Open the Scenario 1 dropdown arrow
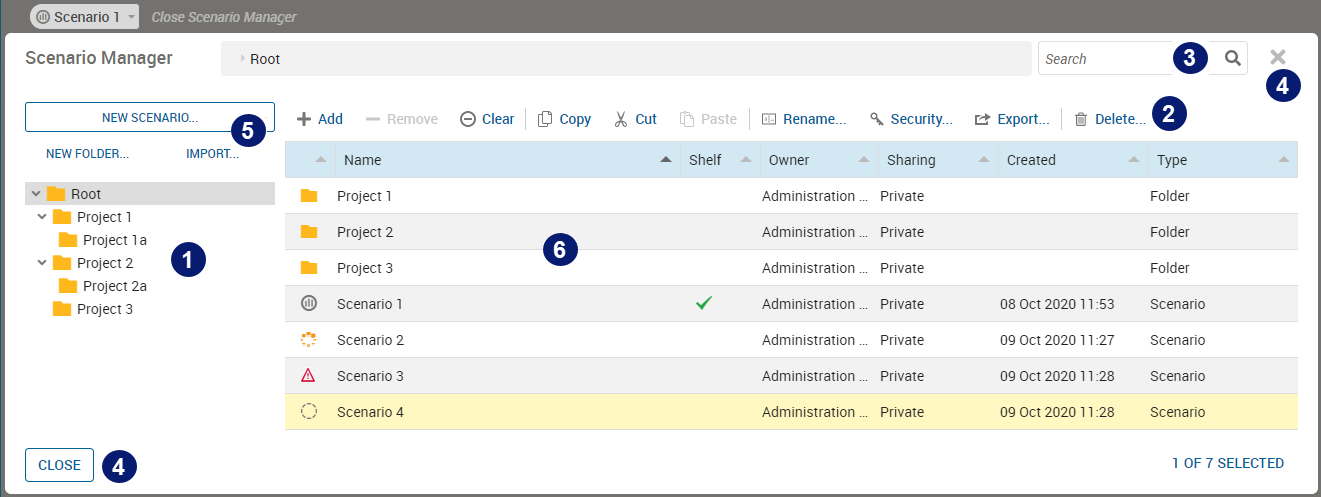The width and height of the screenshot is (1321, 497). (131, 17)
